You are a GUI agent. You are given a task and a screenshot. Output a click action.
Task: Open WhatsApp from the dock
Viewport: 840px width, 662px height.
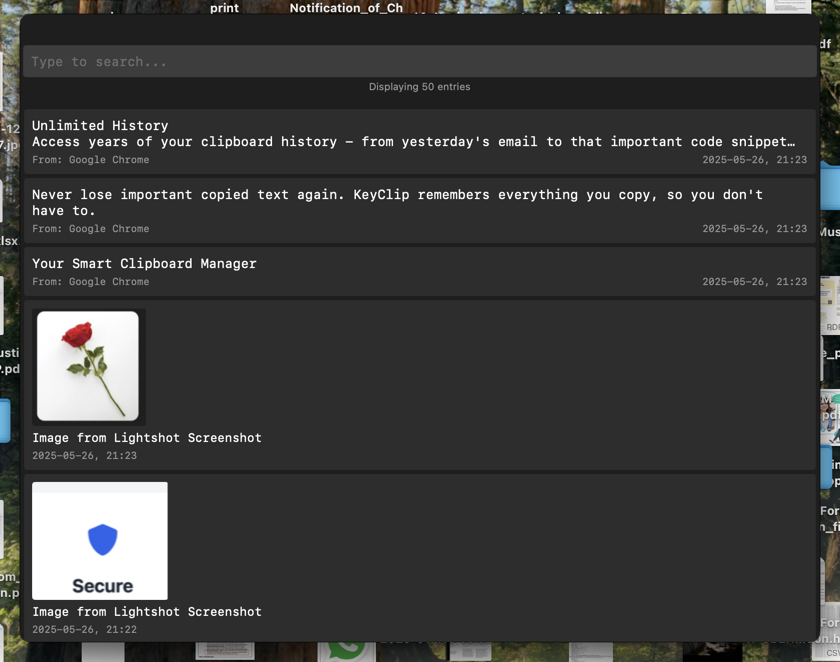[345, 648]
